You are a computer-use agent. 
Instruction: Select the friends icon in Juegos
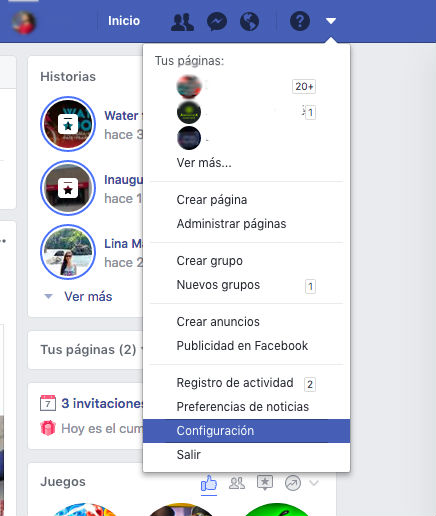pyautogui.click(x=237, y=483)
